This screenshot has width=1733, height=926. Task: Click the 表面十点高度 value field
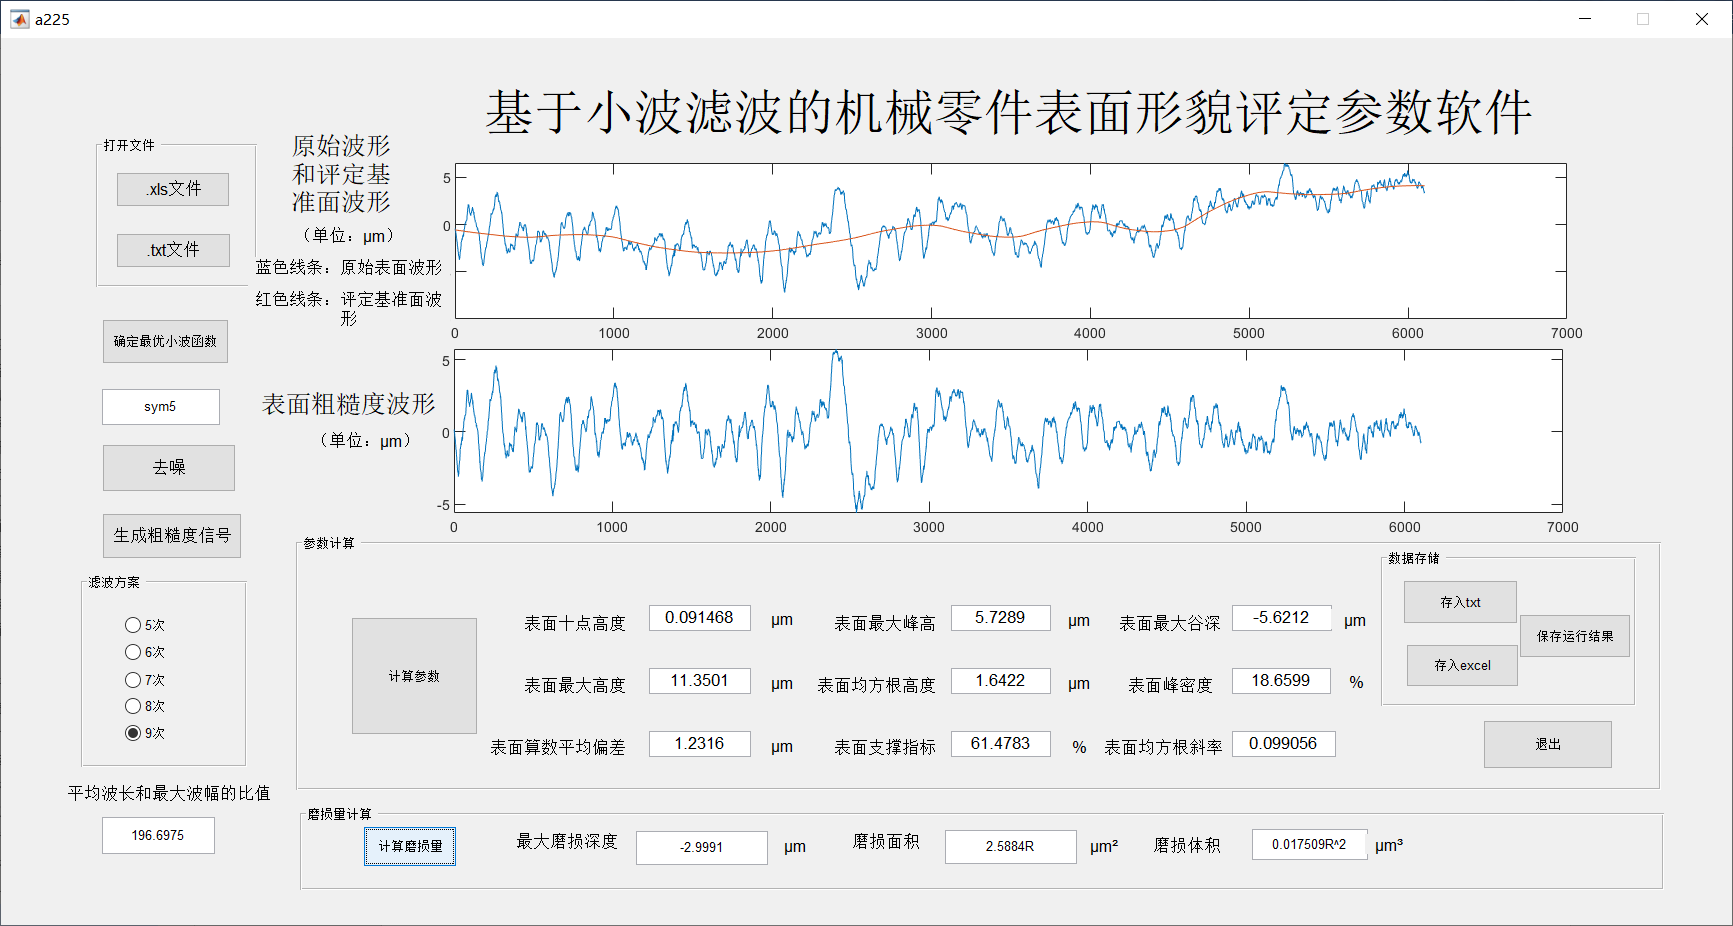click(699, 618)
